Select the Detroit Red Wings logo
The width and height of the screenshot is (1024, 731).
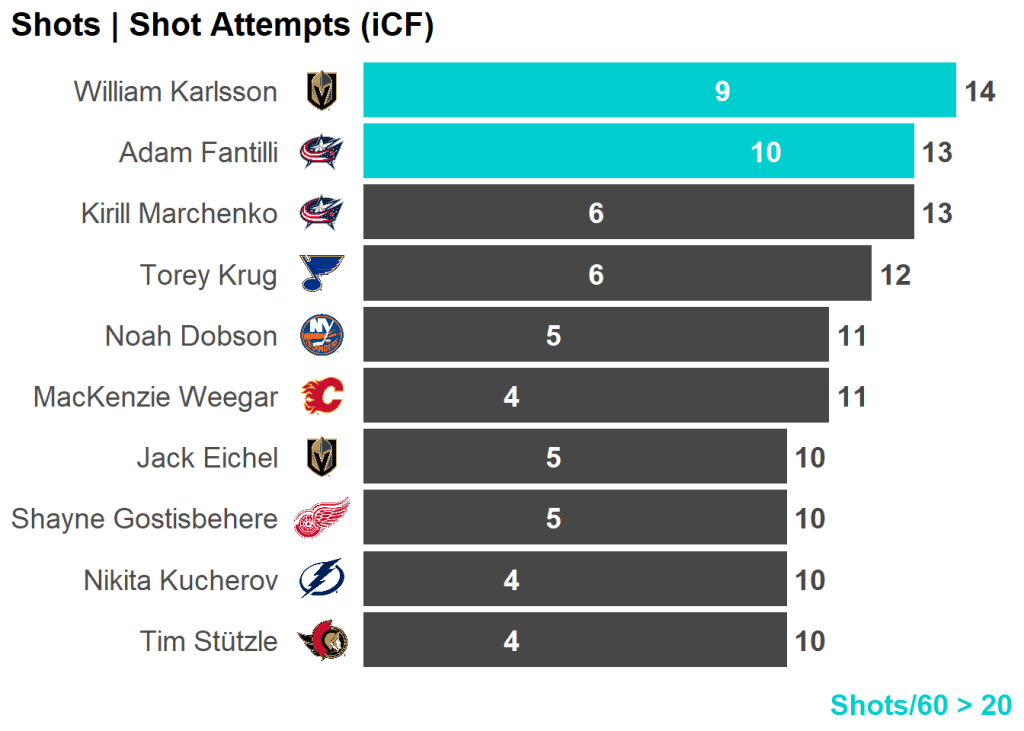click(x=322, y=519)
